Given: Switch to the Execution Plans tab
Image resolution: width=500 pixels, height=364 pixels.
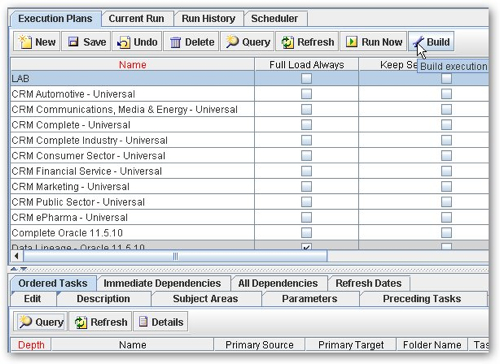Looking at the screenshot, I should (55, 19).
